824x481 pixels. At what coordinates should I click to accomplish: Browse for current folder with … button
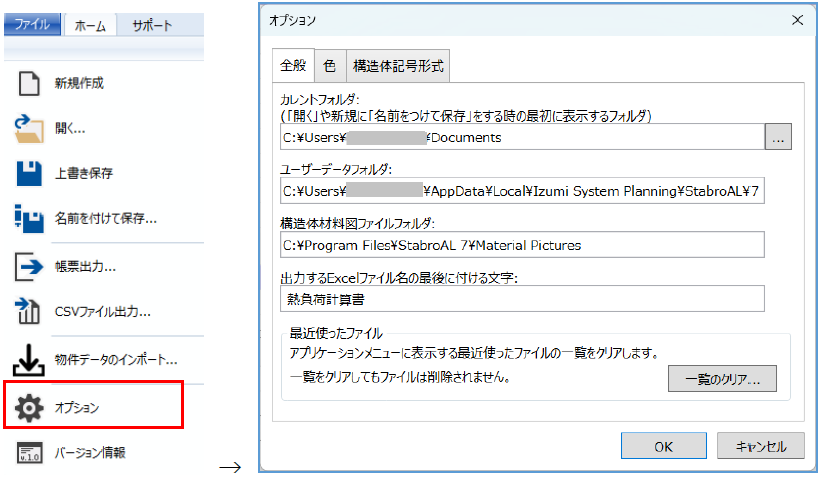778,137
